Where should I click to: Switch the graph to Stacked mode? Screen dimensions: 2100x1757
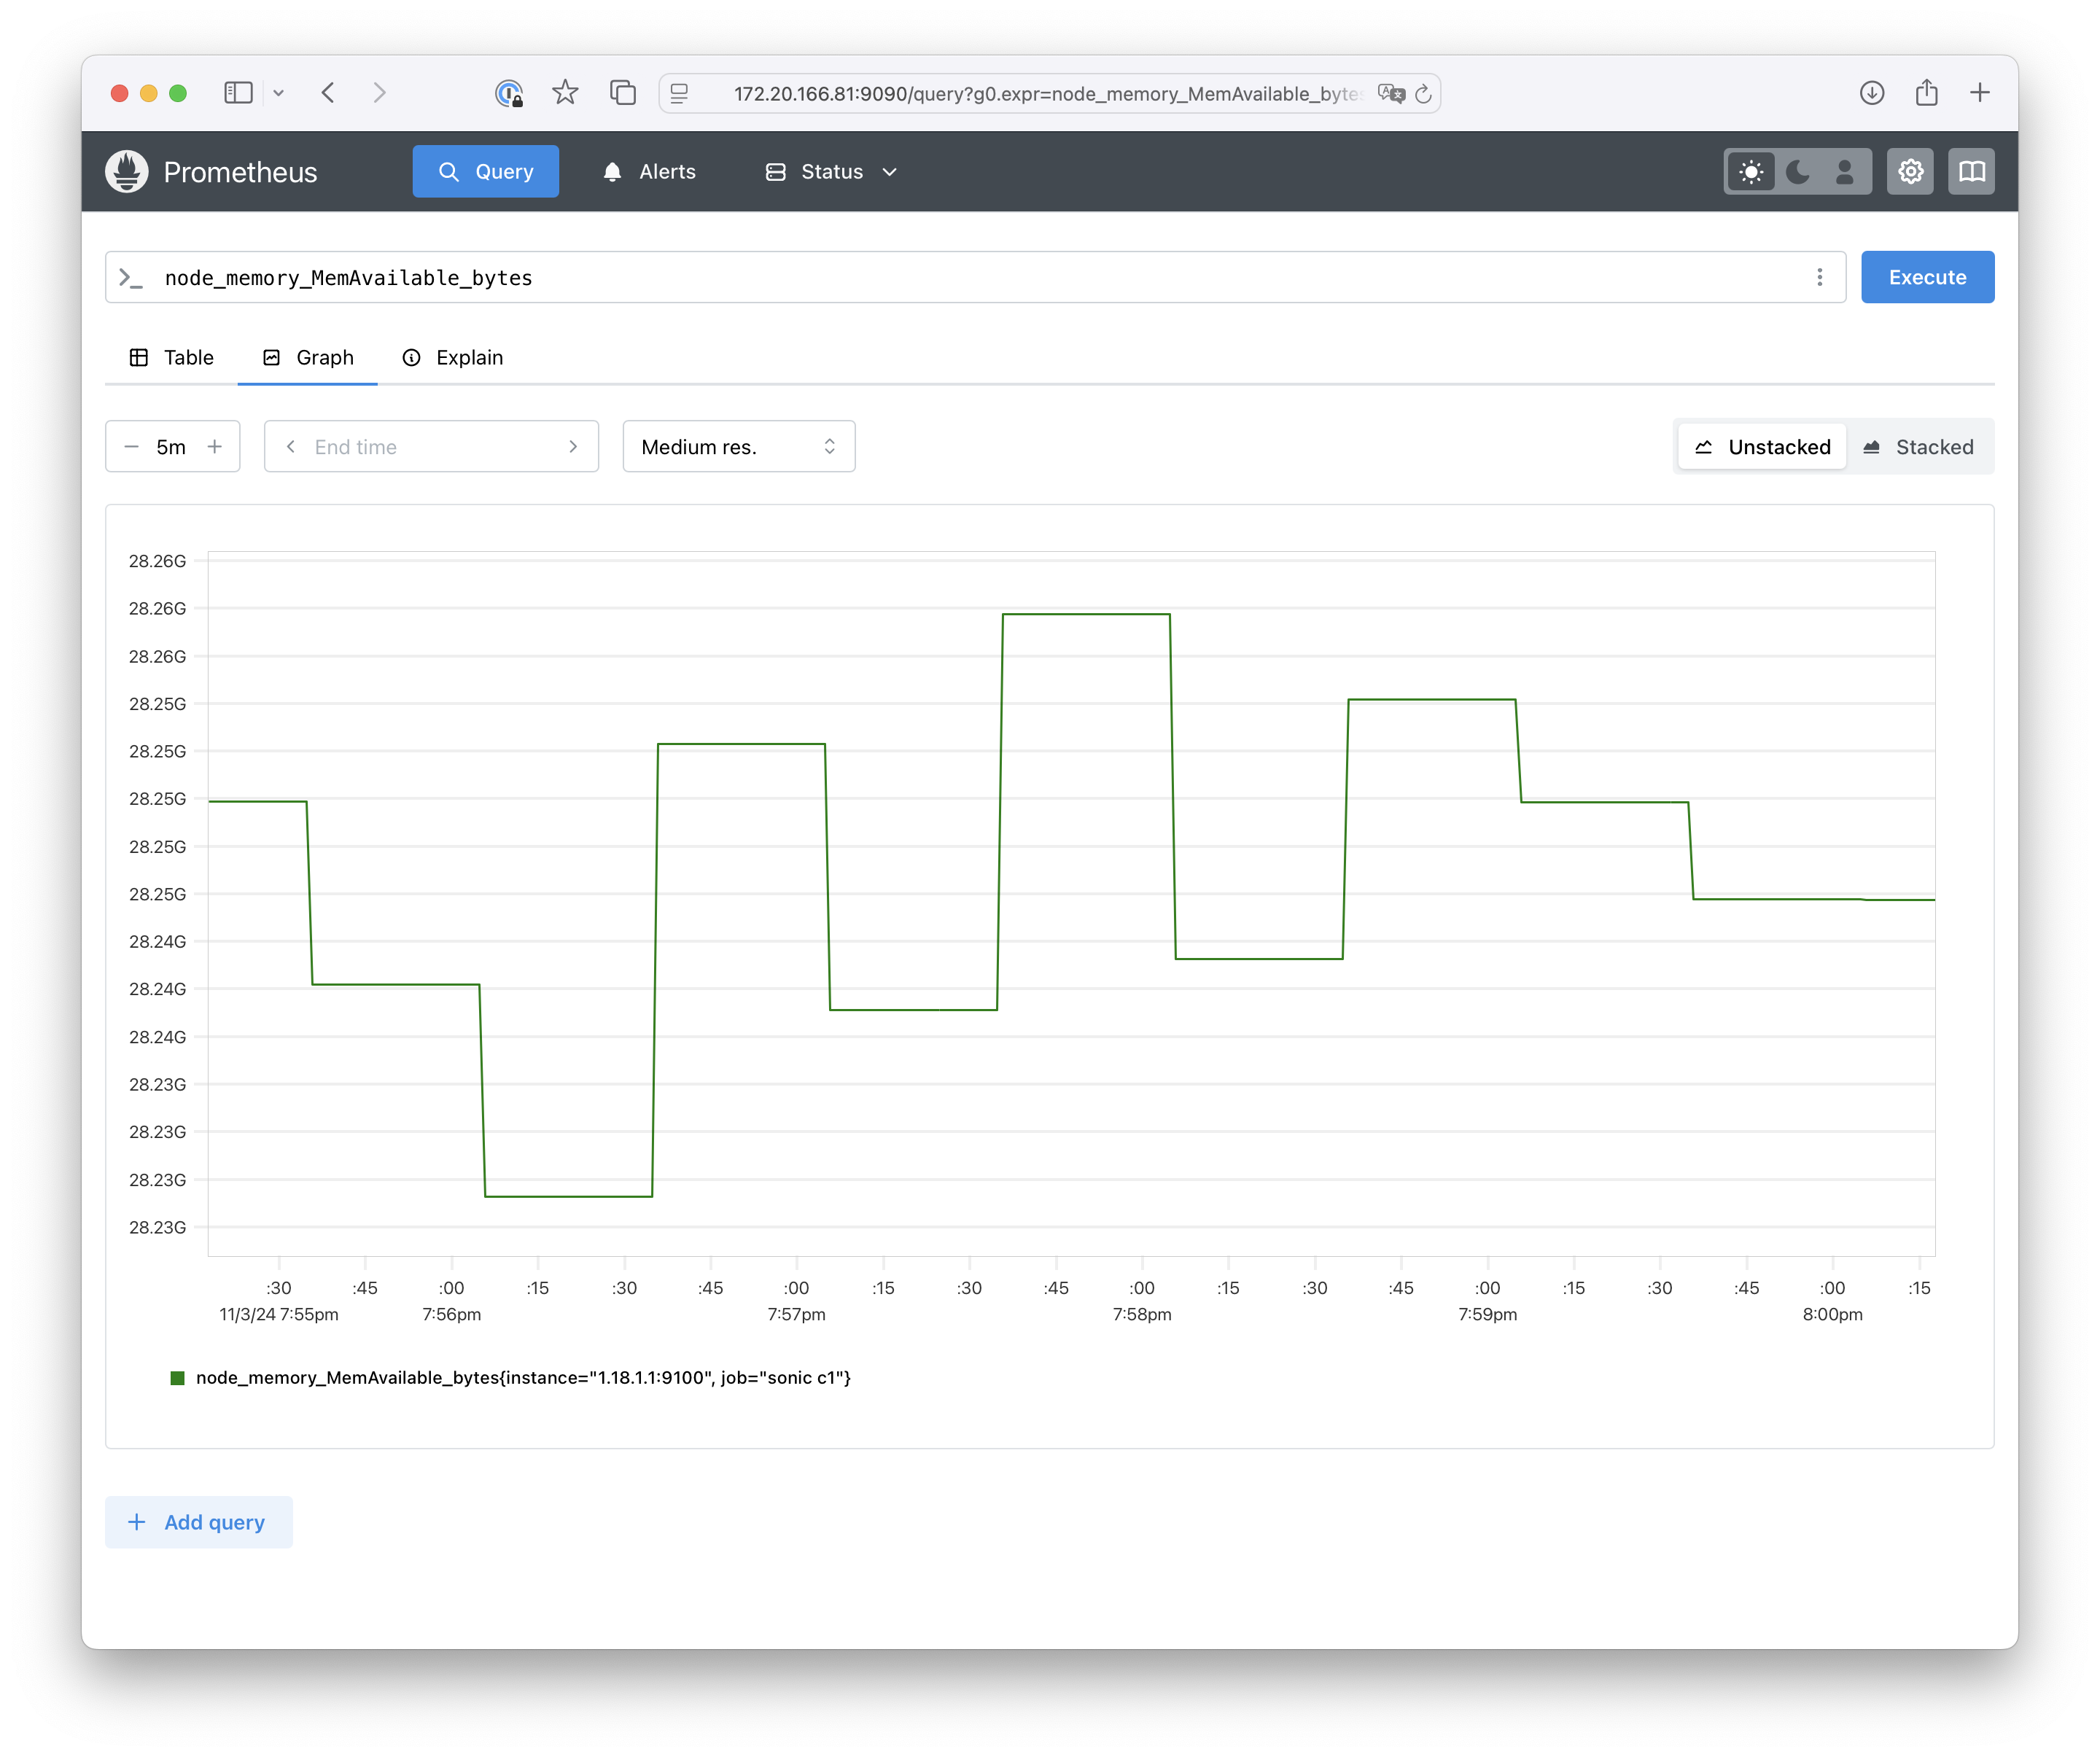pos(1920,446)
